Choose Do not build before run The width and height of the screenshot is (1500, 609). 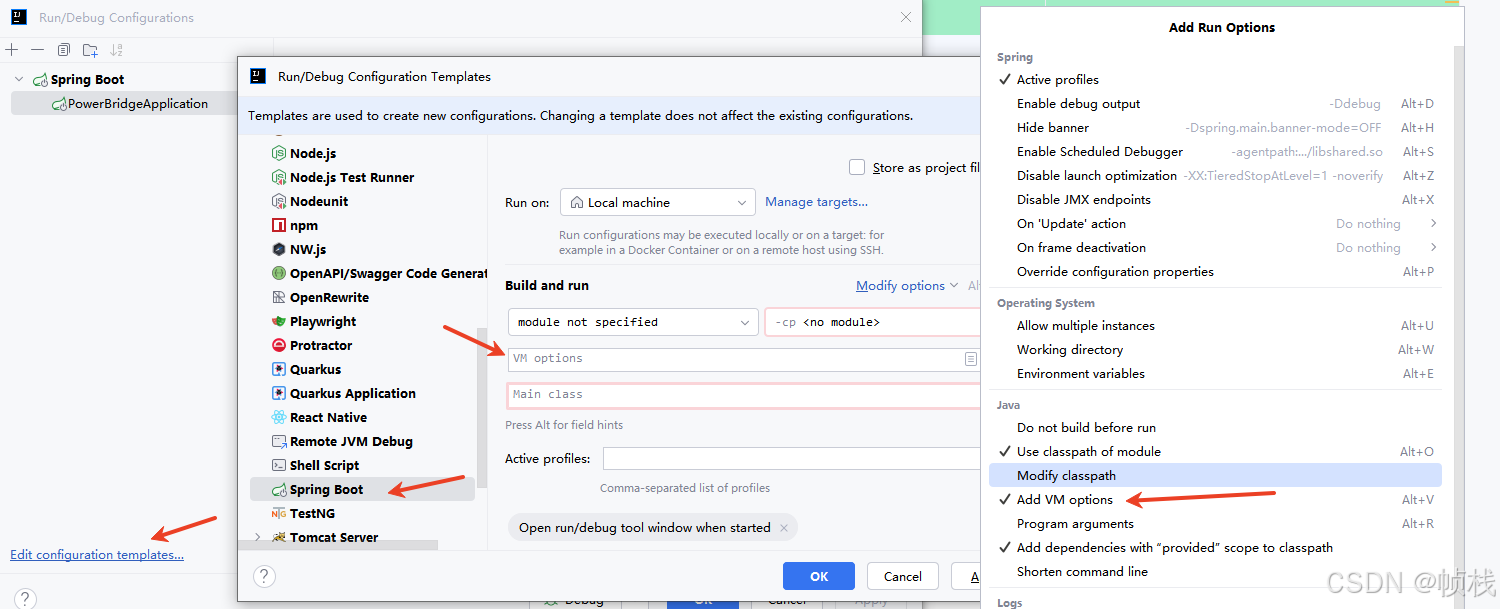click(x=1215, y=427)
